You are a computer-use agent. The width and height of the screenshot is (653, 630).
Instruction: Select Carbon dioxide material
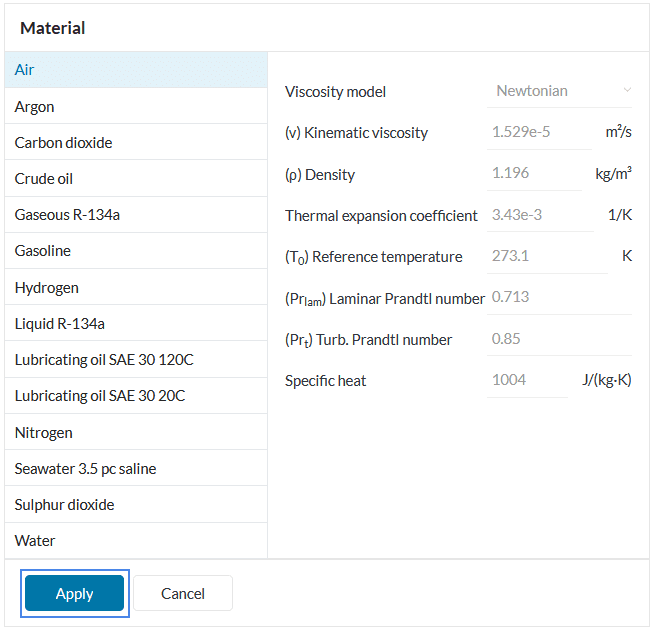pos(136,142)
